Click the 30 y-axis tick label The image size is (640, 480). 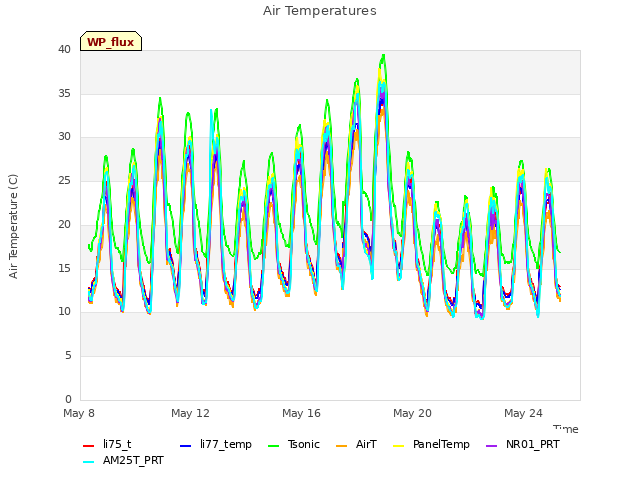click(x=64, y=137)
